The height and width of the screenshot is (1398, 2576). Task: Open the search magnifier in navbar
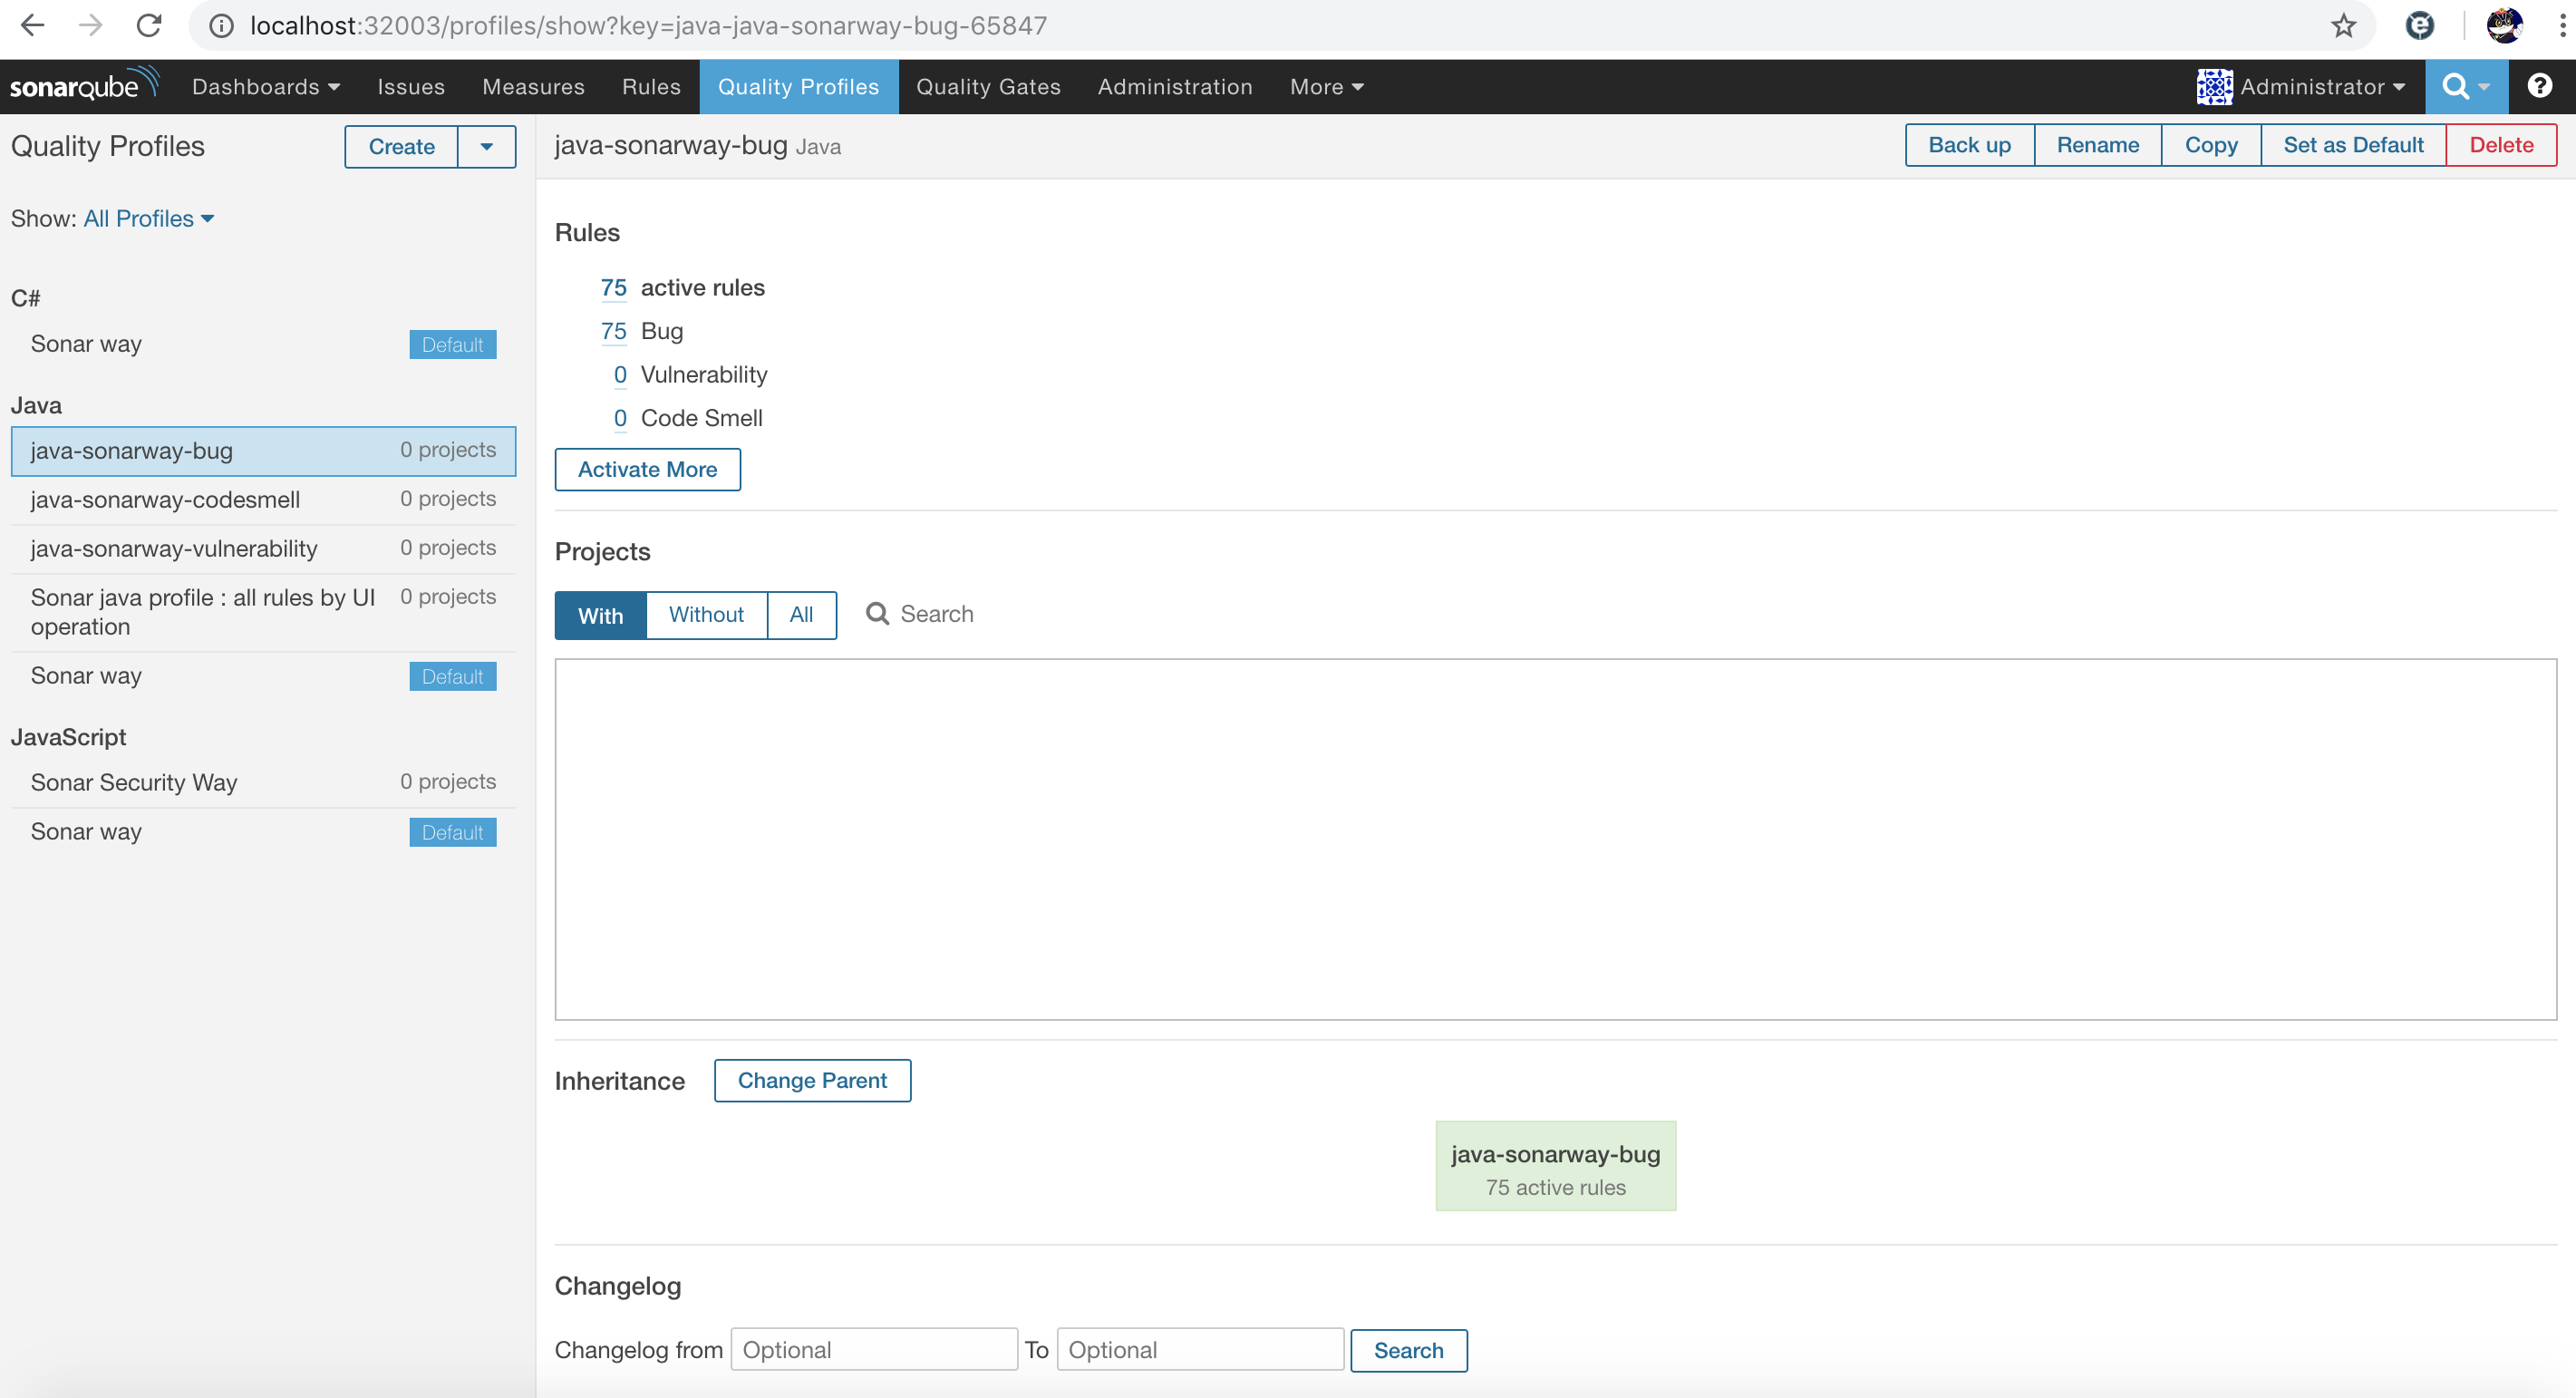coord(2455,86)
